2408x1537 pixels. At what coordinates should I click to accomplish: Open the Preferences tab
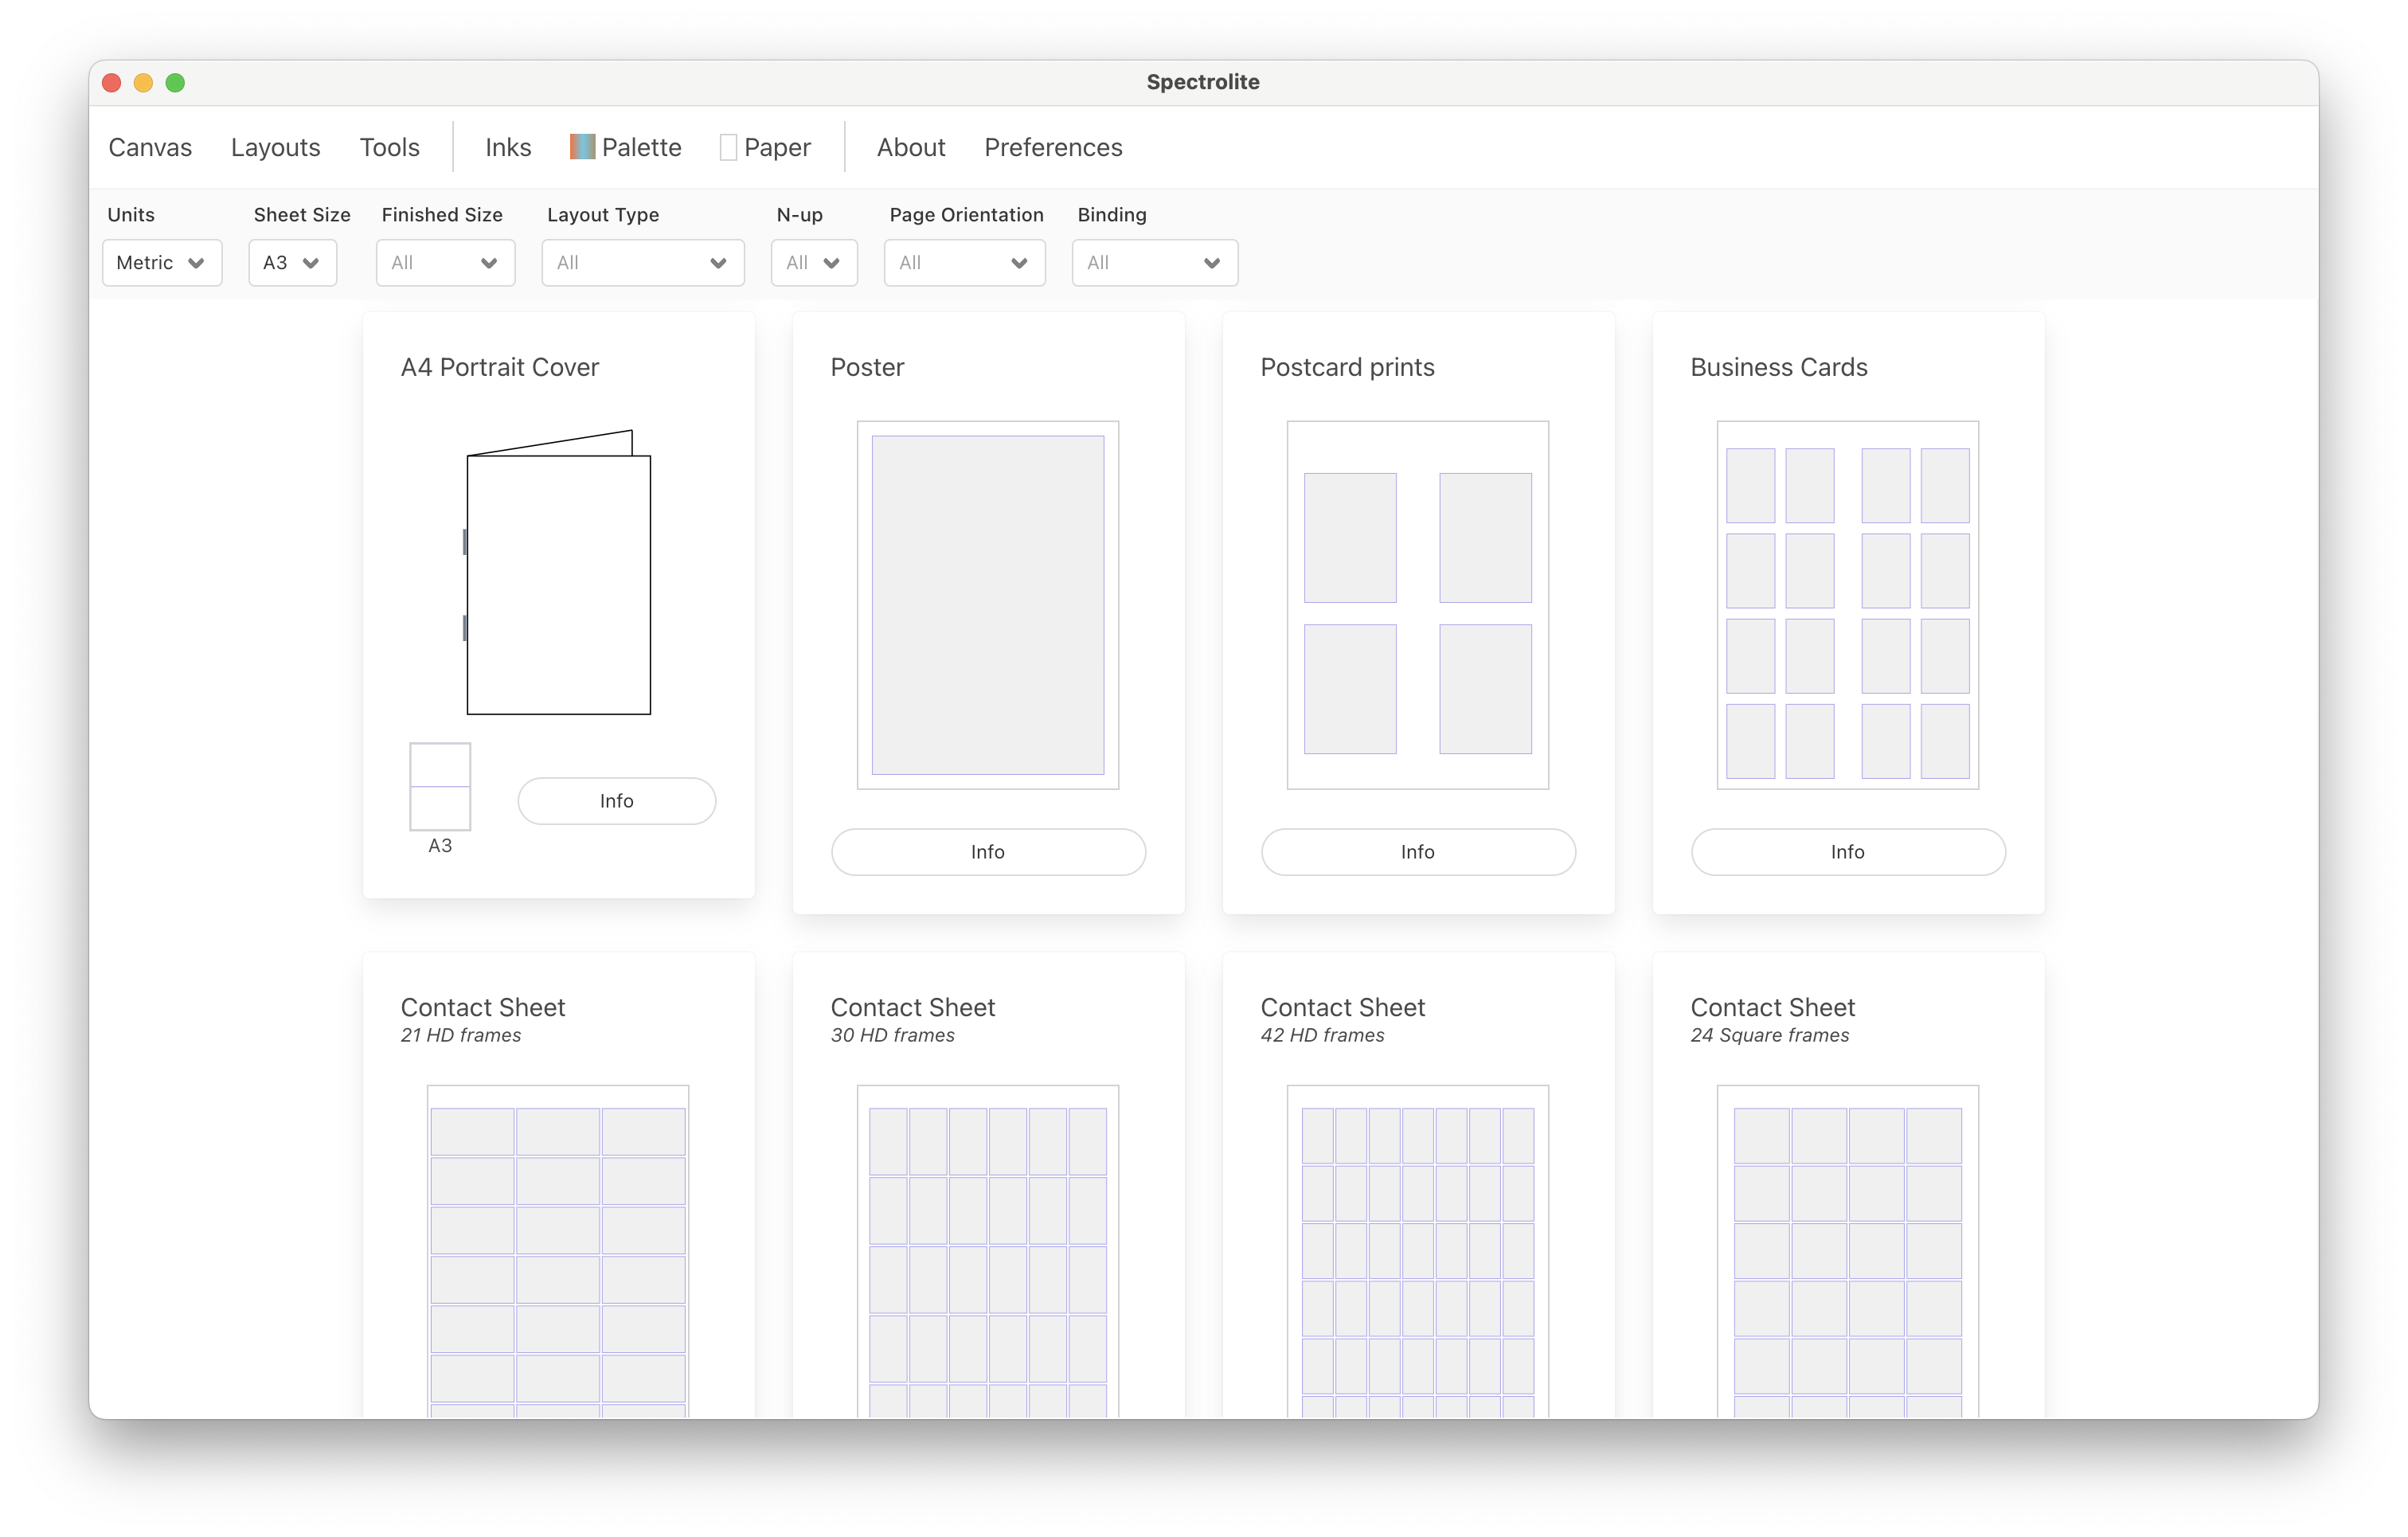pyautogui.click(x=1053, y=147)
